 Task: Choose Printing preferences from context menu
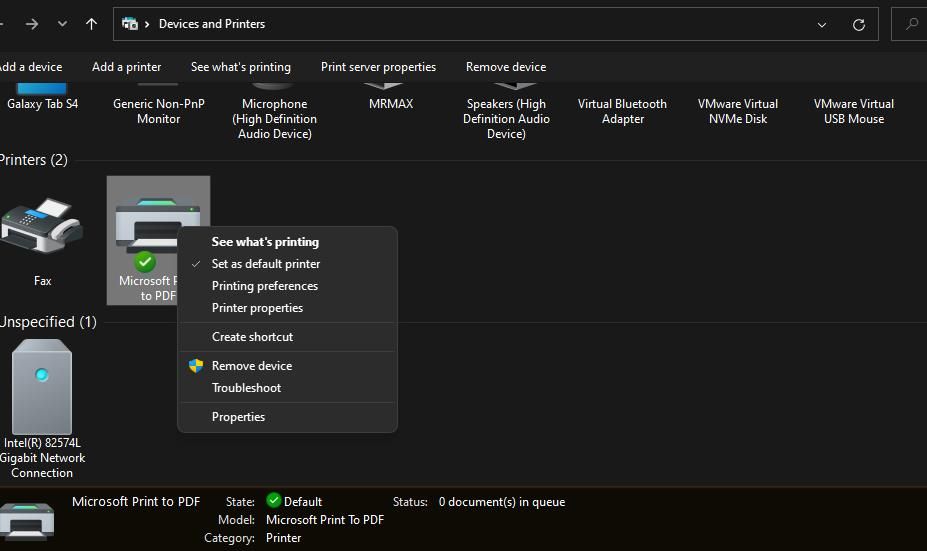click(x=265, y=286)
